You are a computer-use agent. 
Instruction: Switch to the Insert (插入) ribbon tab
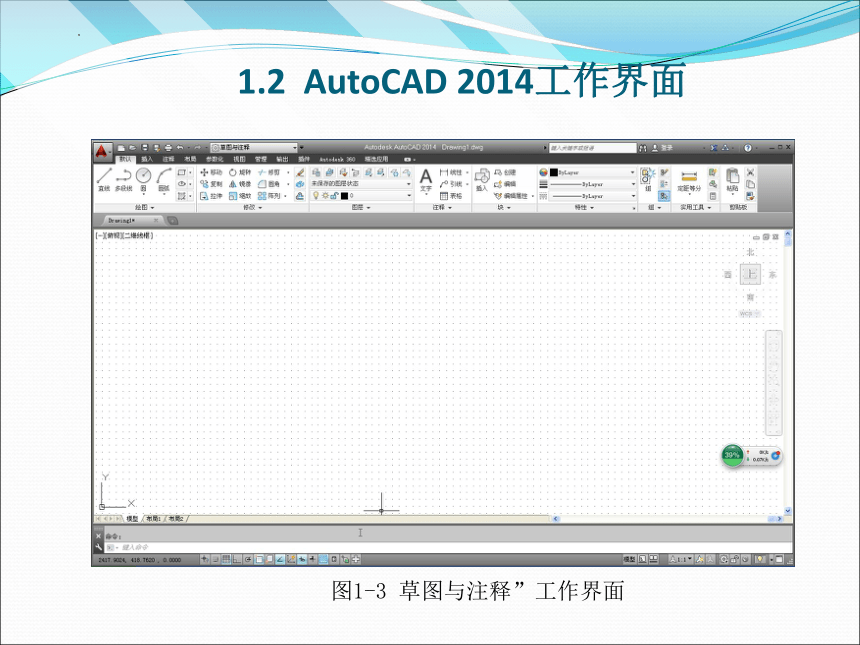click(x=147, y=159)
